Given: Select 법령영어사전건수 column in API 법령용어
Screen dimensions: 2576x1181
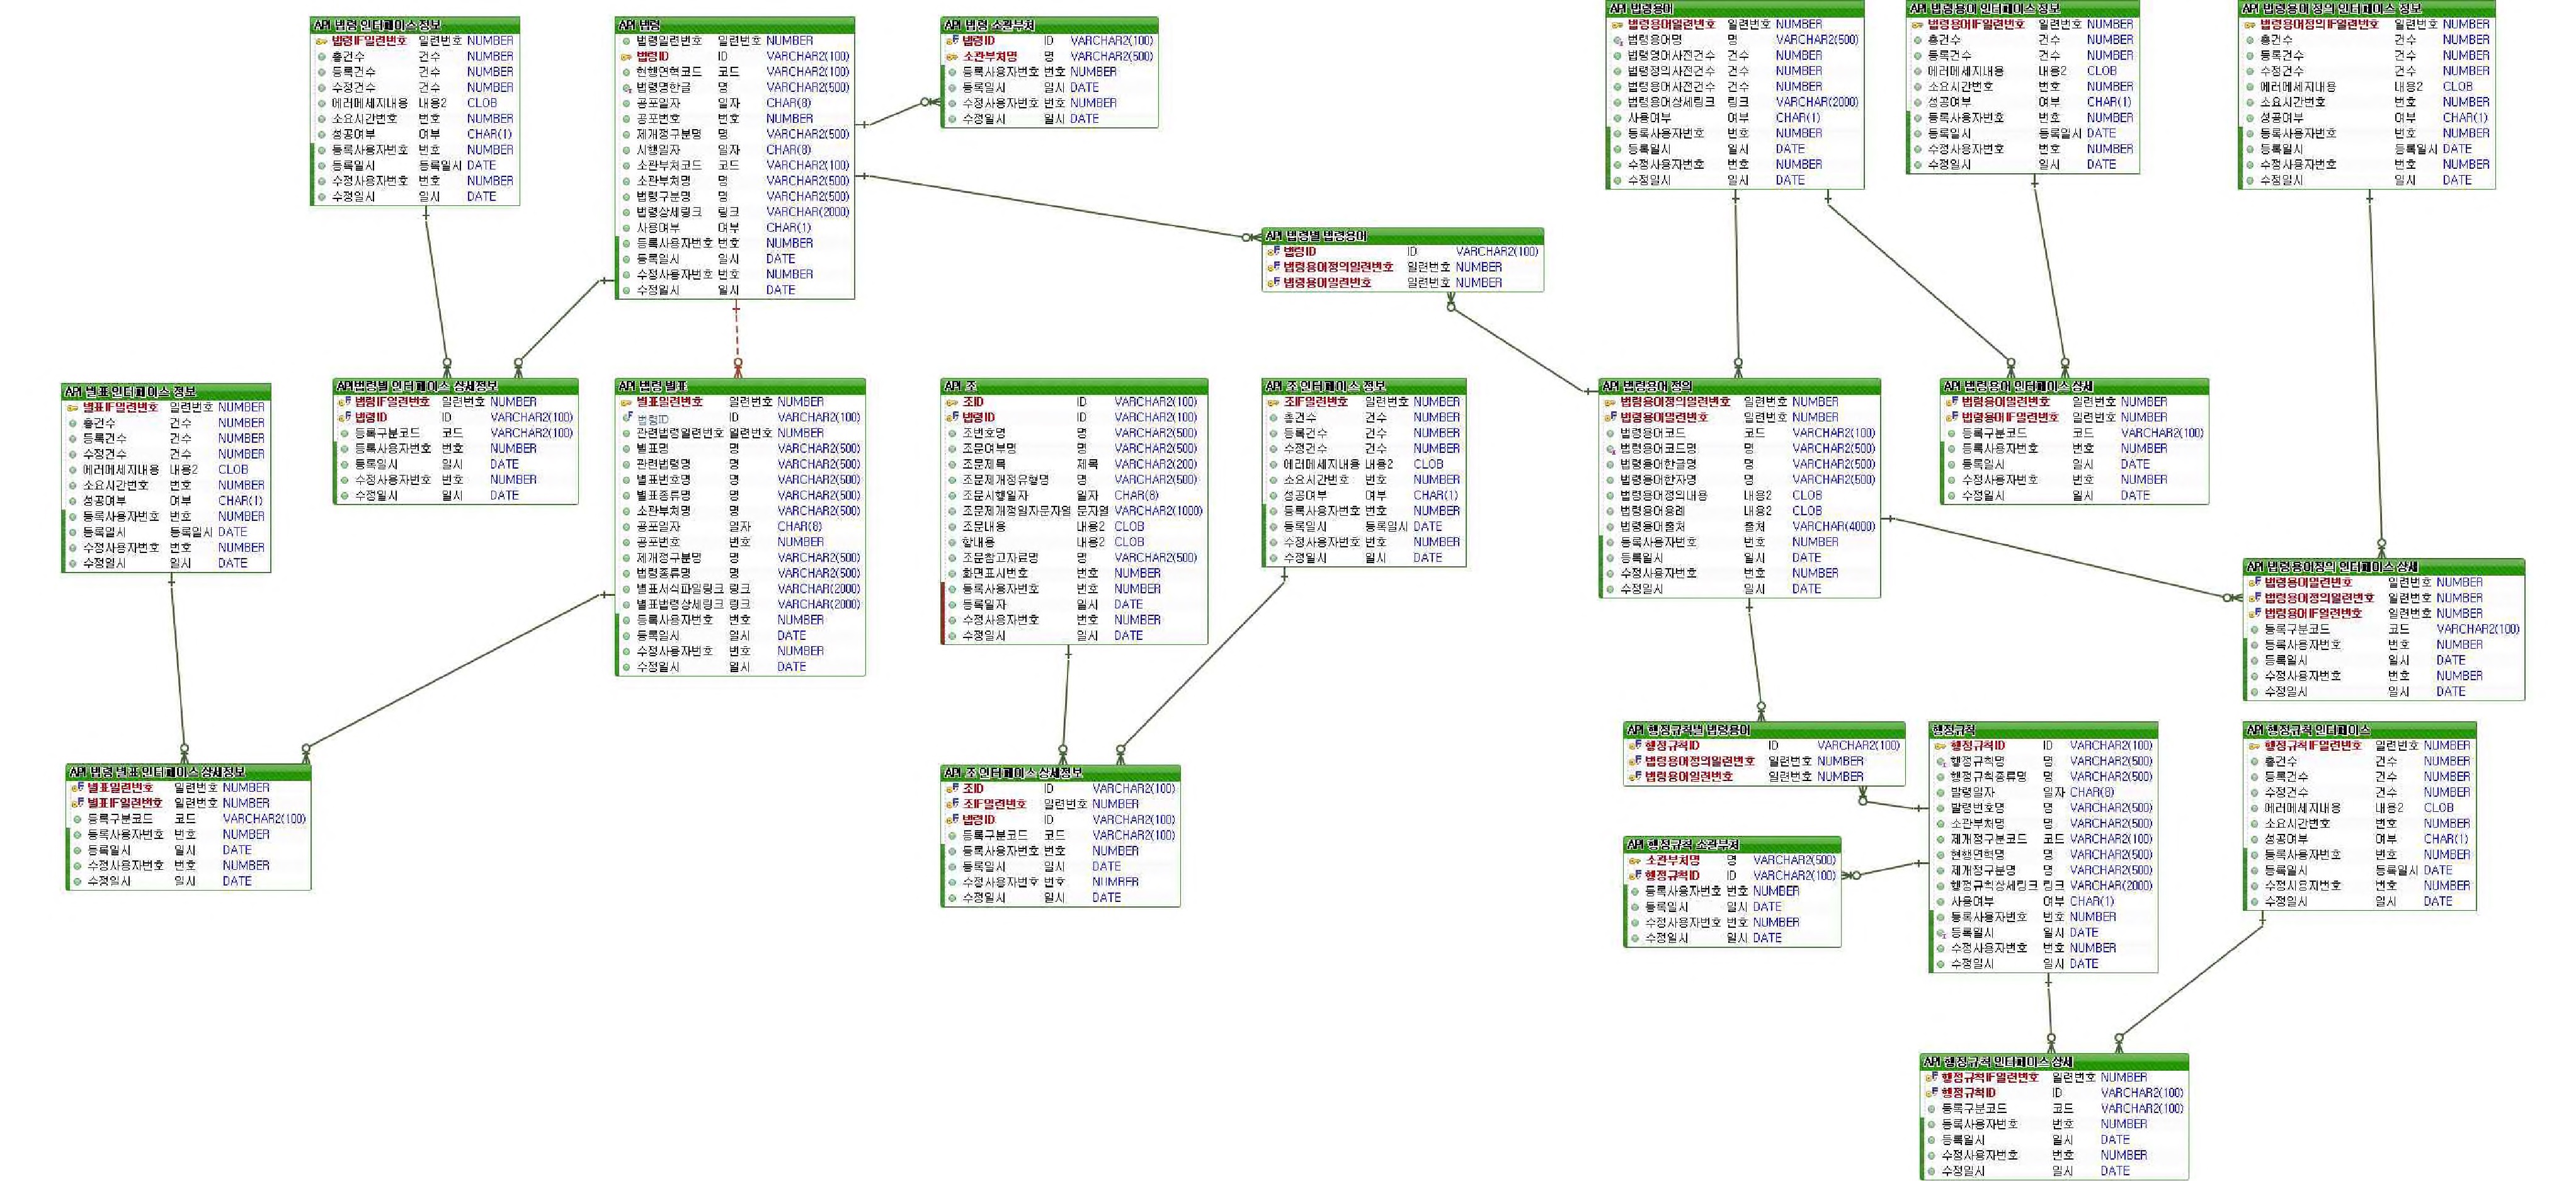Looking at the screenshot, I should tap(1736, 56).
